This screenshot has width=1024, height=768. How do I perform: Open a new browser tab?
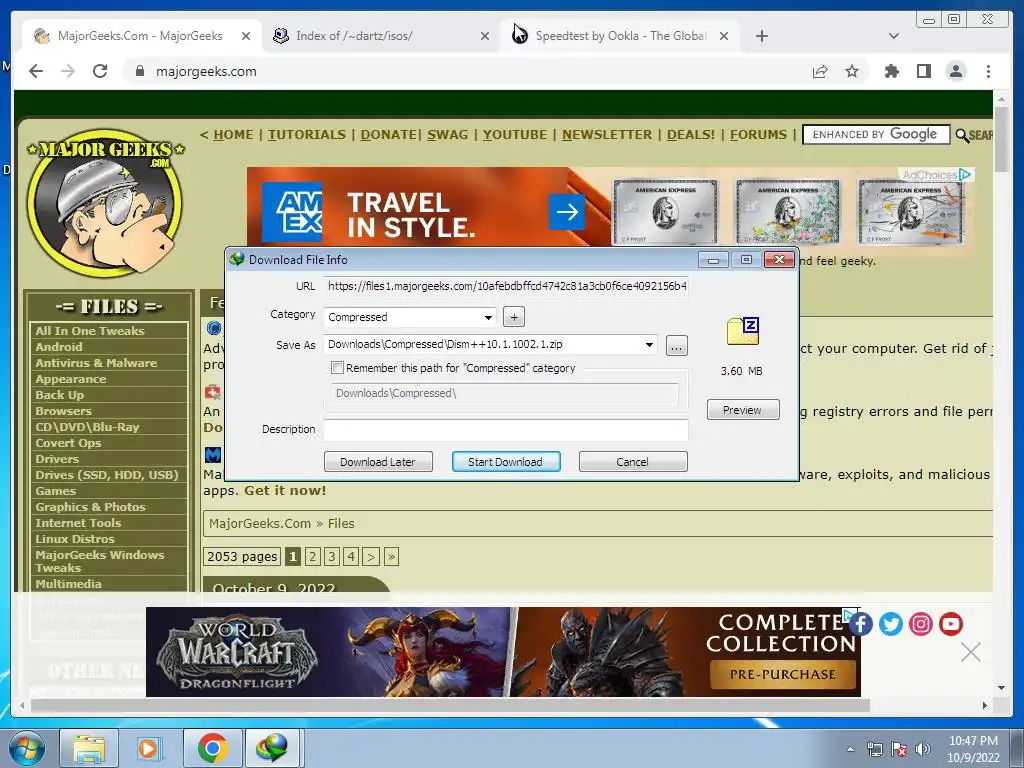[761, 36]
